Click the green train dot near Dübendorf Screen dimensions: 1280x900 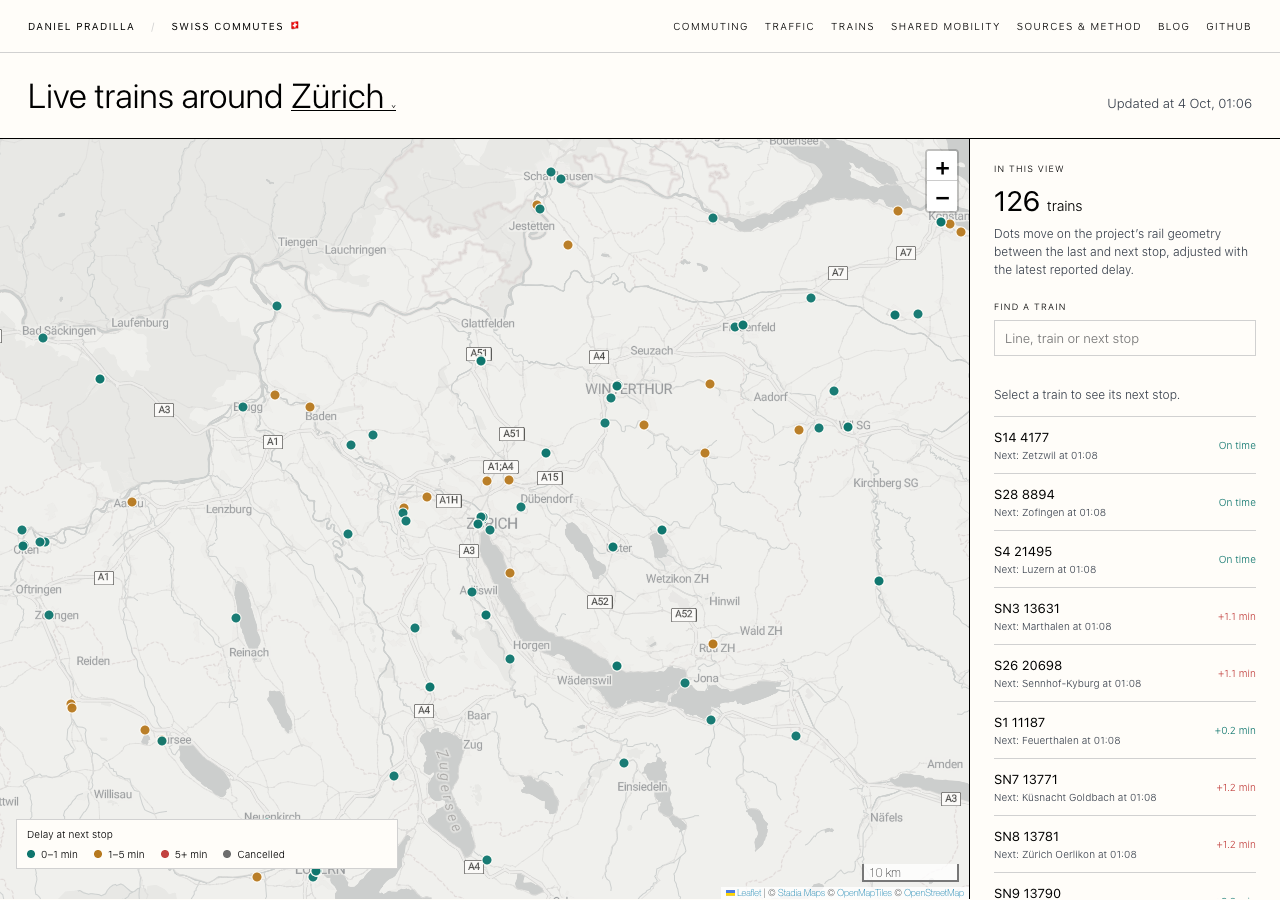(x=521, y=507)
